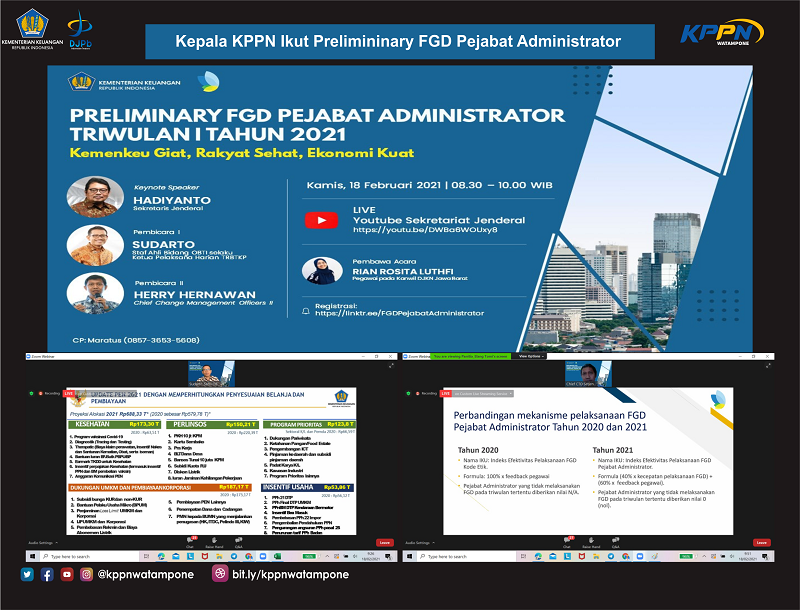Click the volume icon on the left taskbar

point(355,556)
